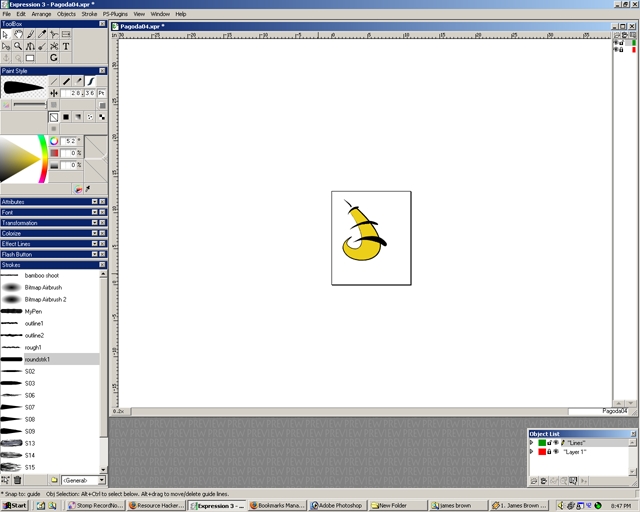Screen dimensions: 640x512
Task: Click the stroke width input field
Action: (78, 93)
